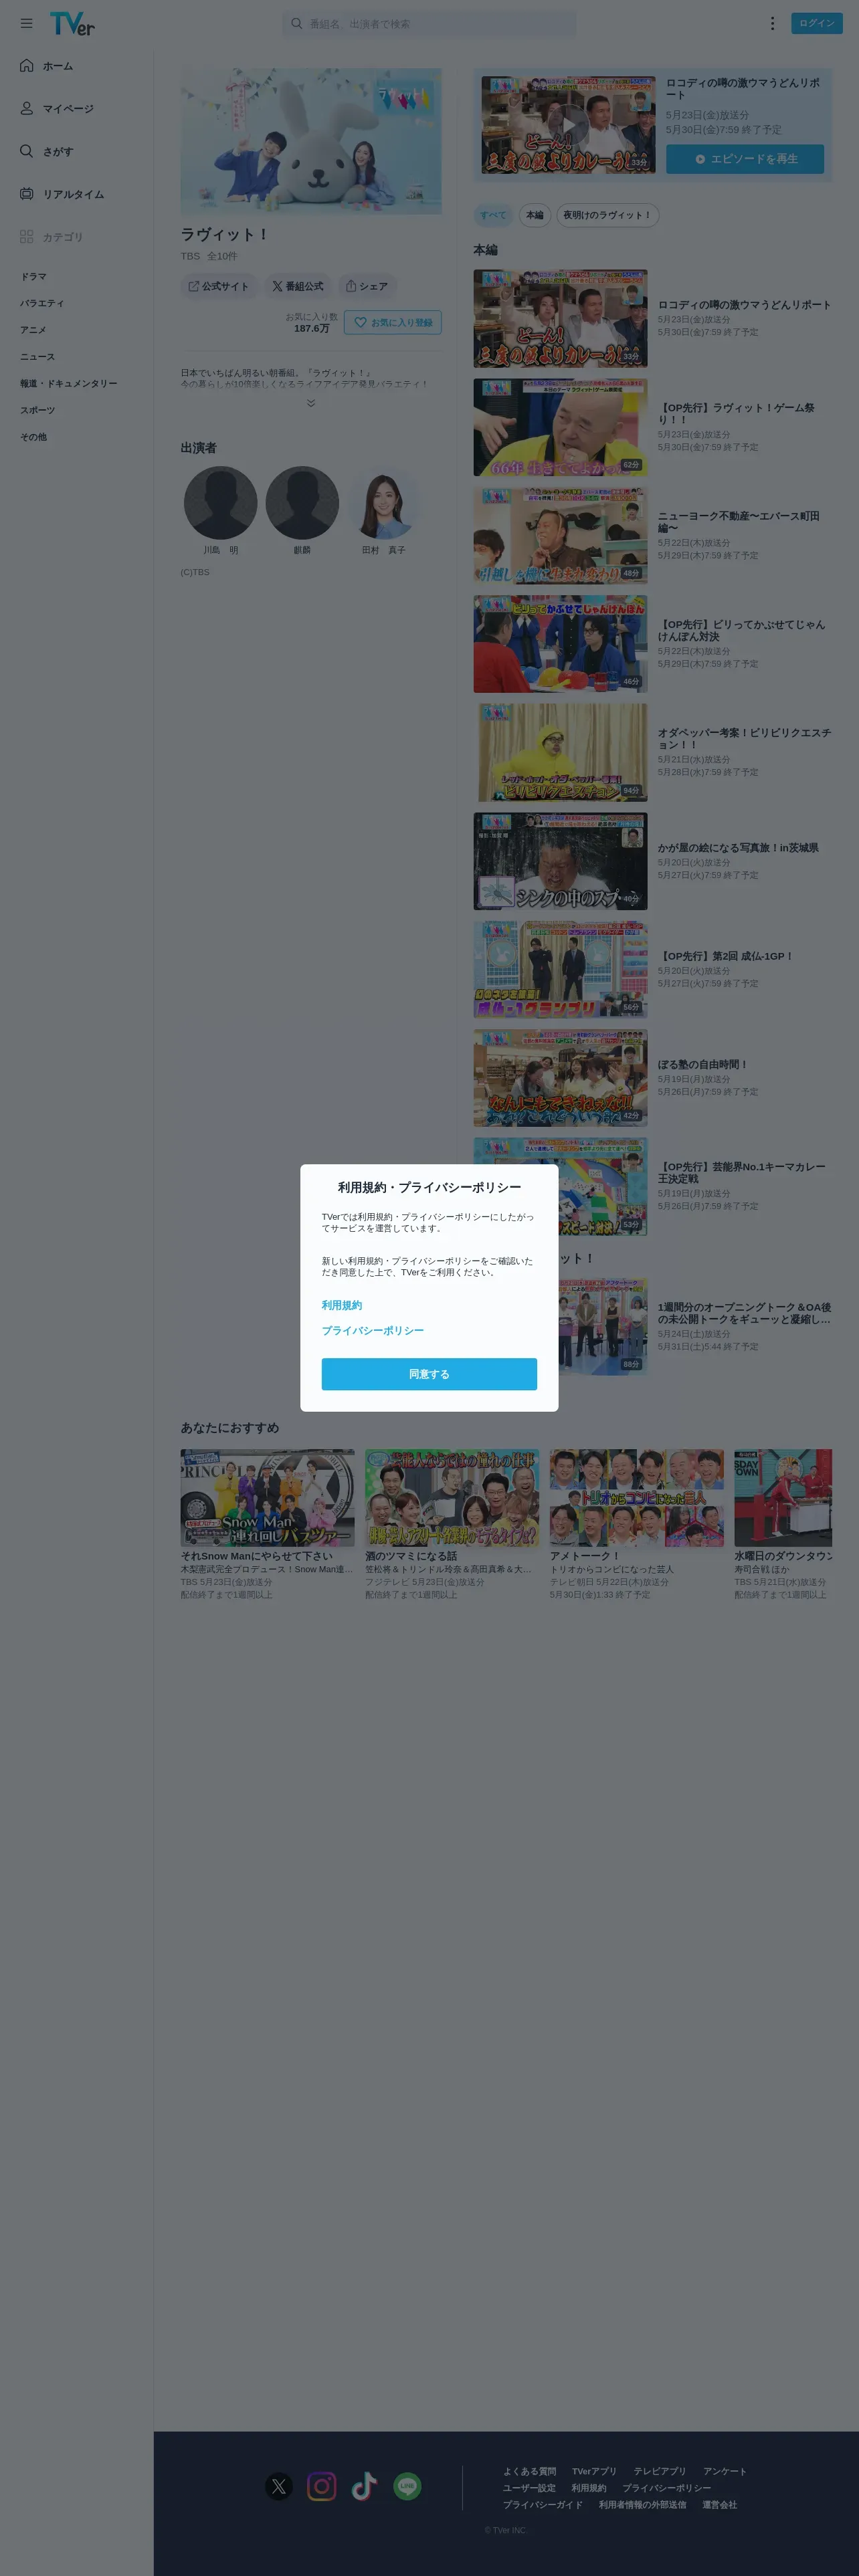
Task: Open 酒のツマミになる話 recommendation
Action: [x=452, y=1524]
